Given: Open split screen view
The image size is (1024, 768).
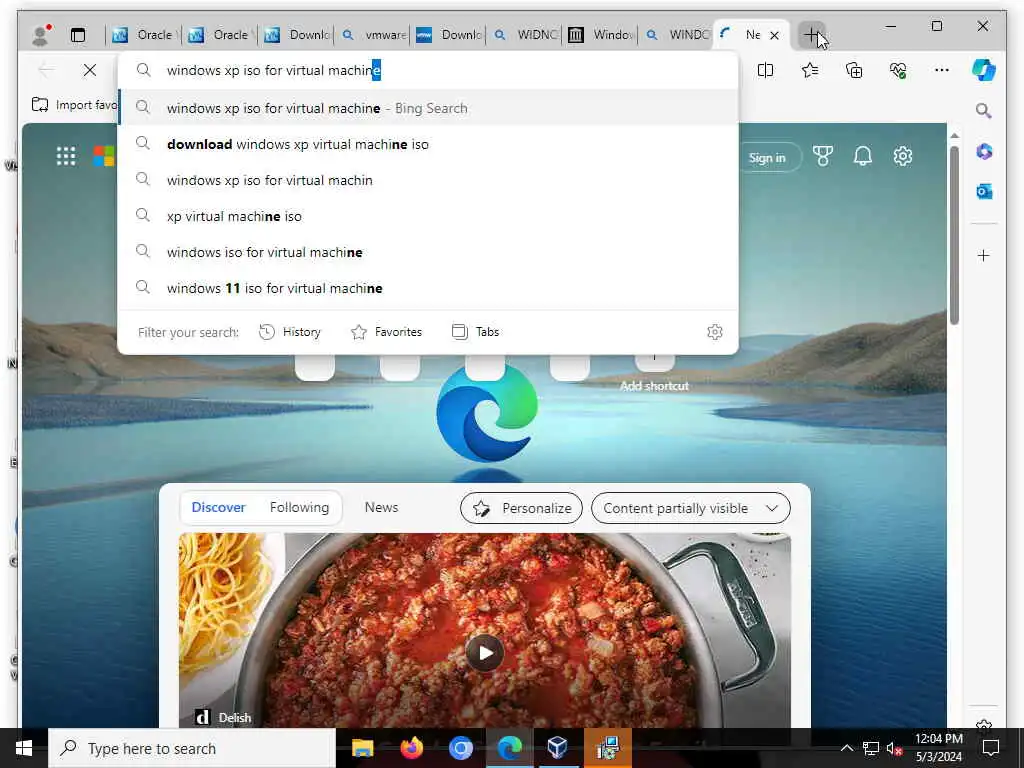Looking at the screenshot, I should [765, 70].
